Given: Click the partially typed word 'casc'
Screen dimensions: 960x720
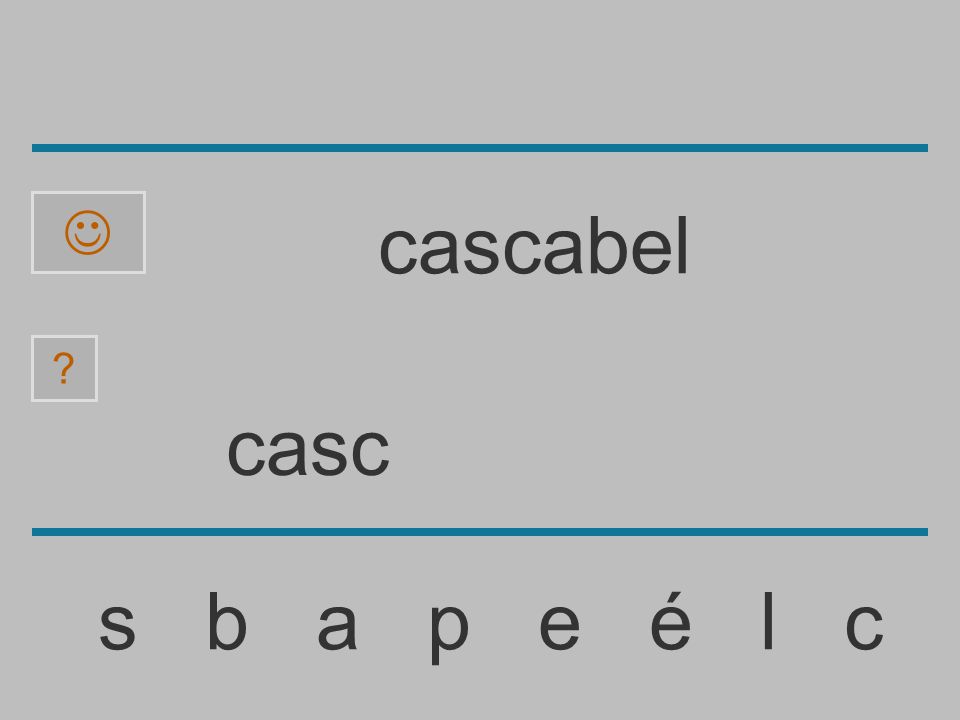Looking at the screenshot, I should (308, 452).
